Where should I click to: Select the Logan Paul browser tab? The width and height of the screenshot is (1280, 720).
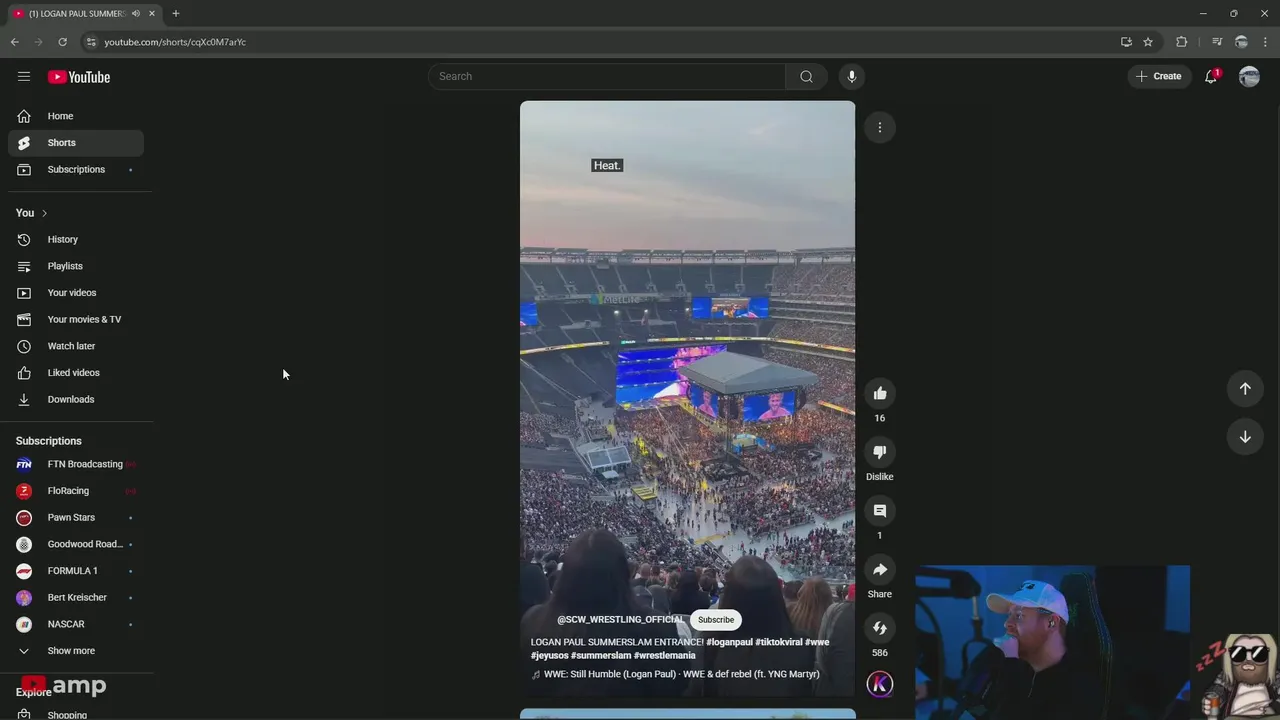85,13
